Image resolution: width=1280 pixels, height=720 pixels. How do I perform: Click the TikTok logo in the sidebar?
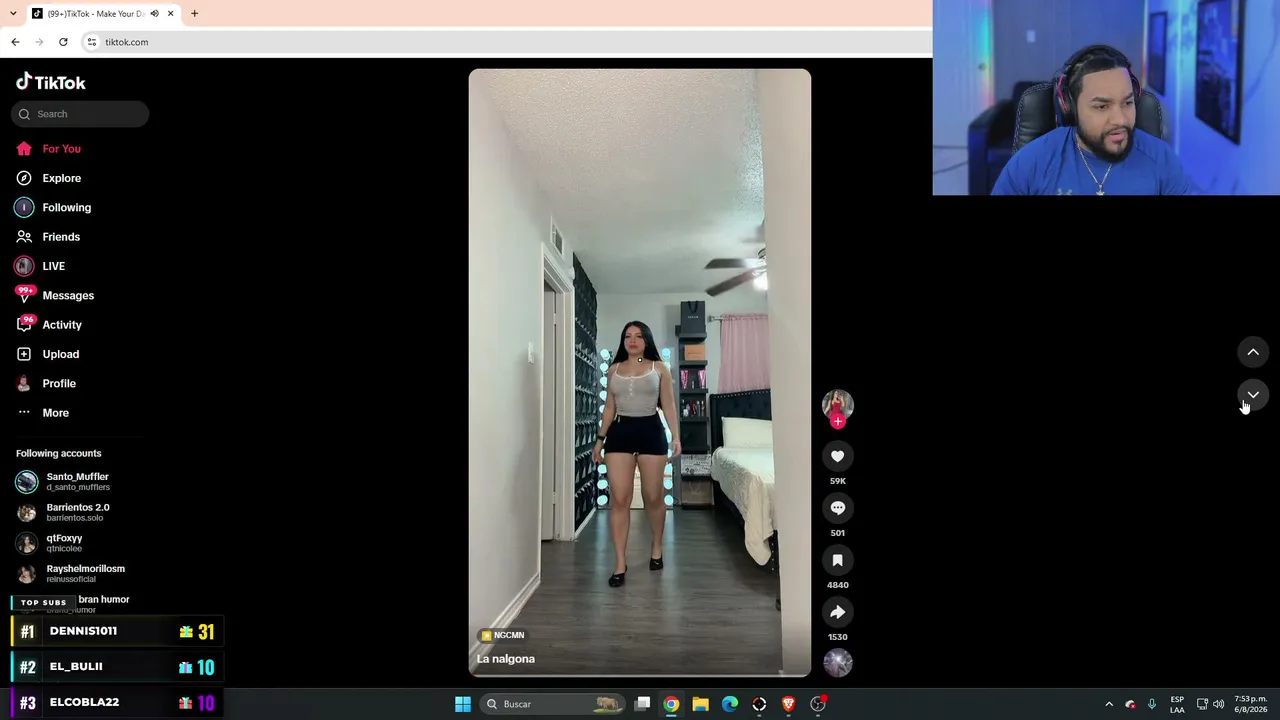point(51,82)
